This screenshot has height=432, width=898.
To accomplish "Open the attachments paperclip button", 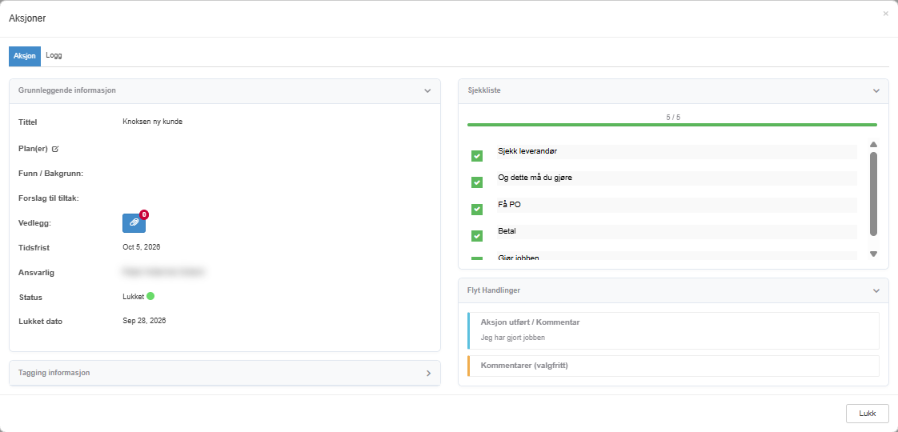I will point(134,223).
